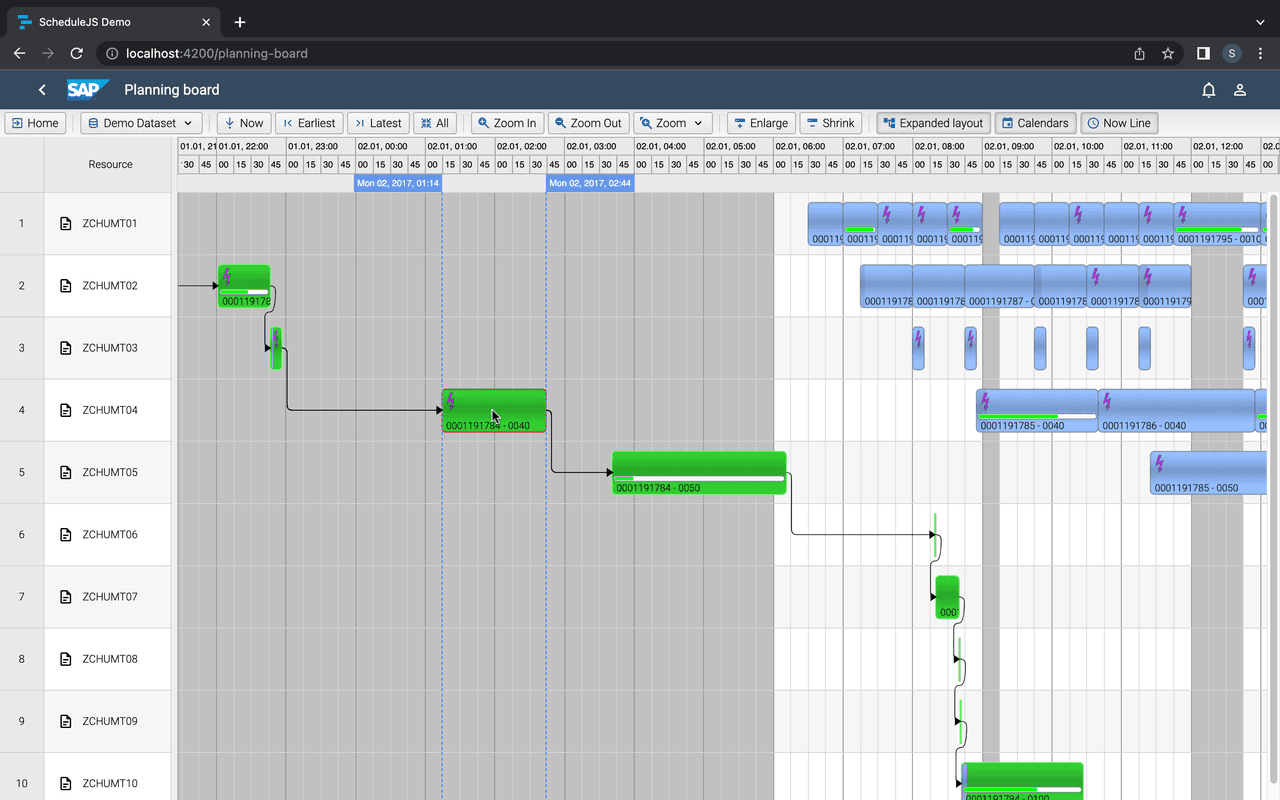Click the Earliest button

(x=309, y=123)
